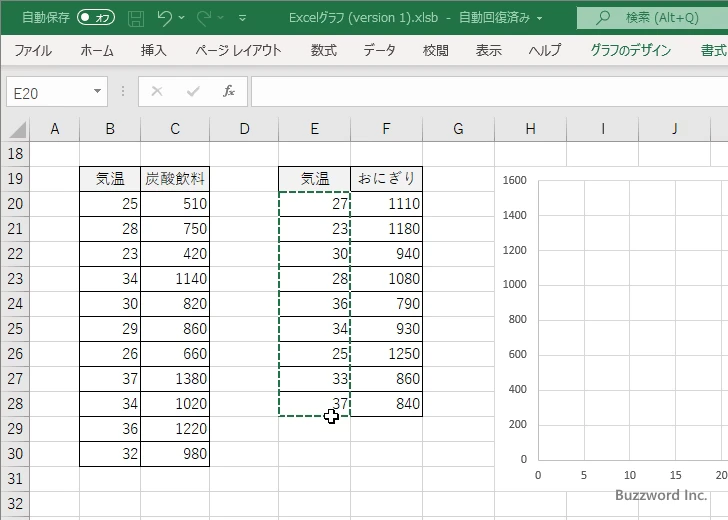Screen dimensions: 728x520
Task: Switch to the ホーム tab
Action: point(97,50)
